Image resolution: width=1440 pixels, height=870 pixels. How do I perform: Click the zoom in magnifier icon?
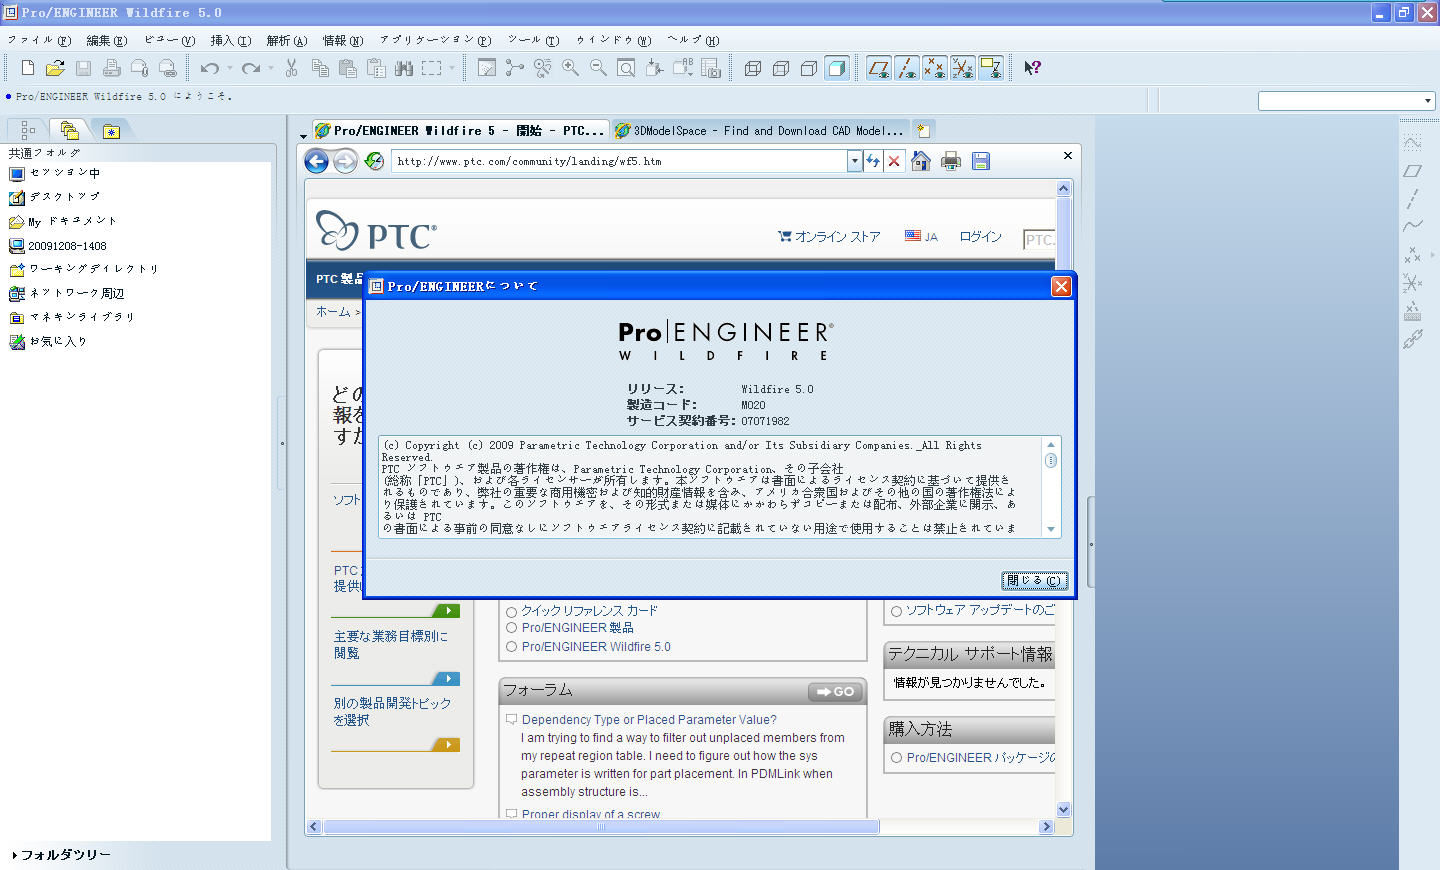click(x=570, y=68)
